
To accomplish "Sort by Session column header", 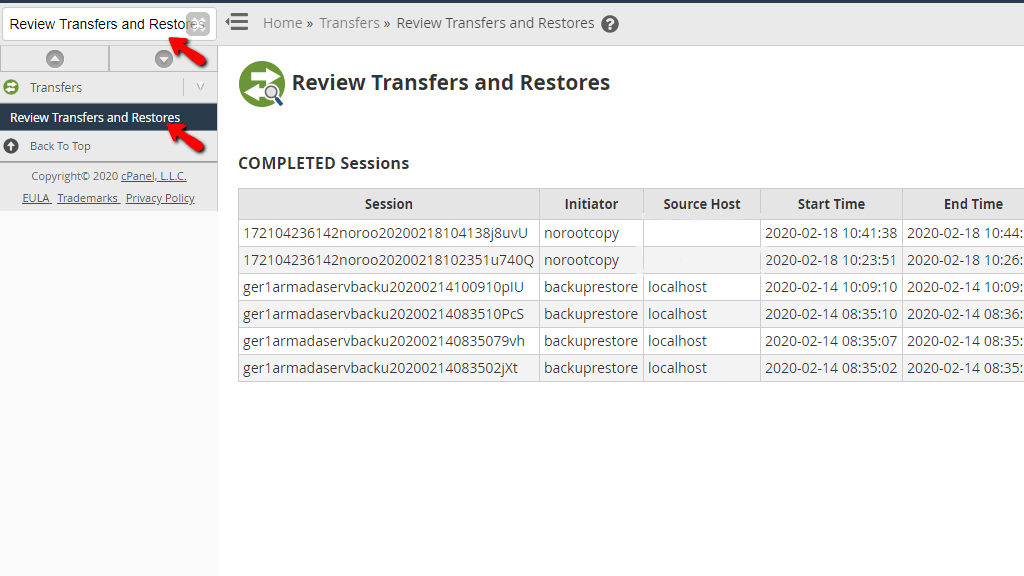I will click(x=389, y=204).
